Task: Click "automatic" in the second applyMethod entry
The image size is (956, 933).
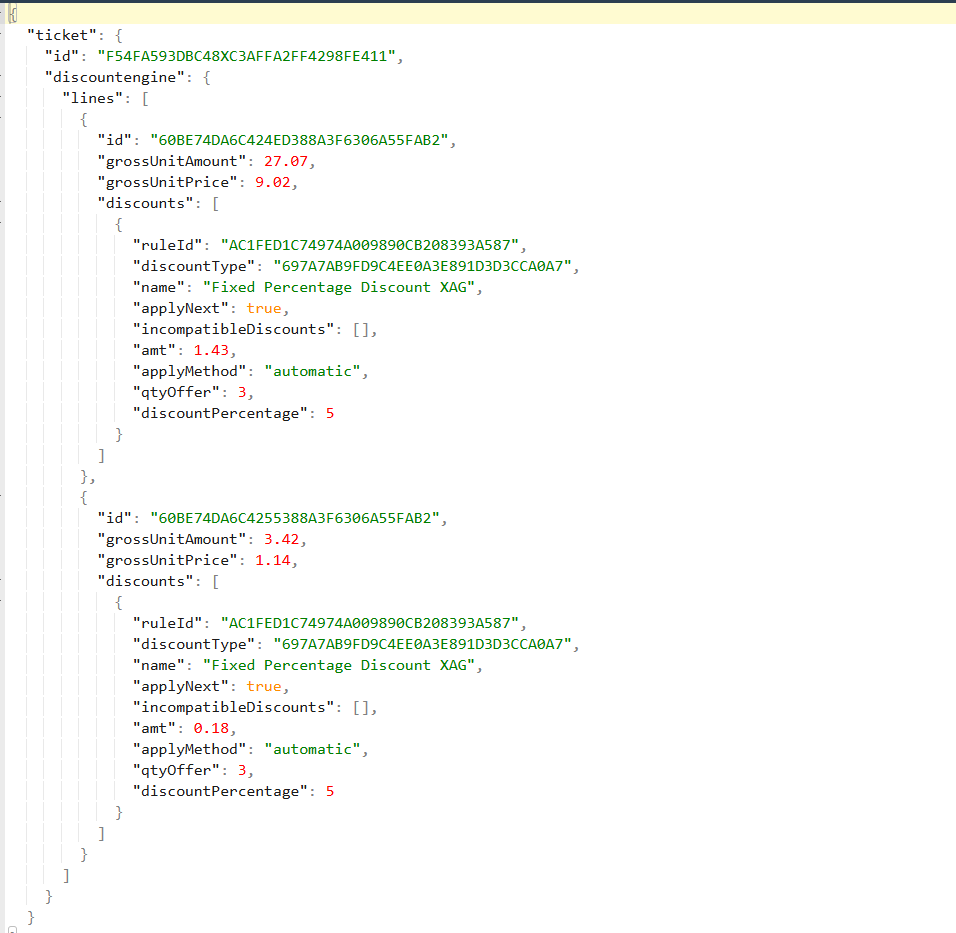Action: pos(310,749)
